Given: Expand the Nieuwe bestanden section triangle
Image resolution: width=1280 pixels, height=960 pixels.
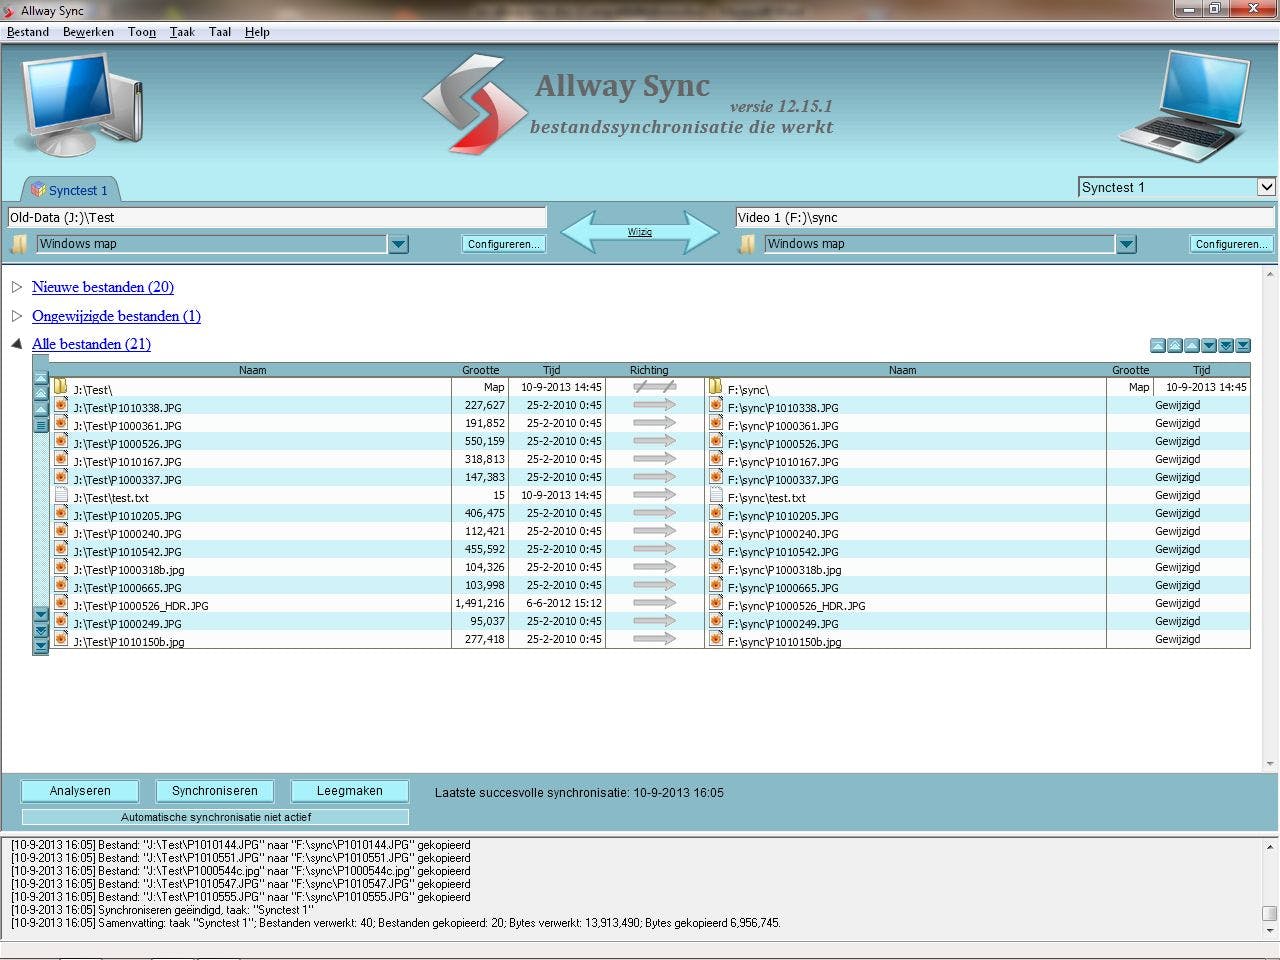Looking at the screenshot, I should click(x=17, y=287).
